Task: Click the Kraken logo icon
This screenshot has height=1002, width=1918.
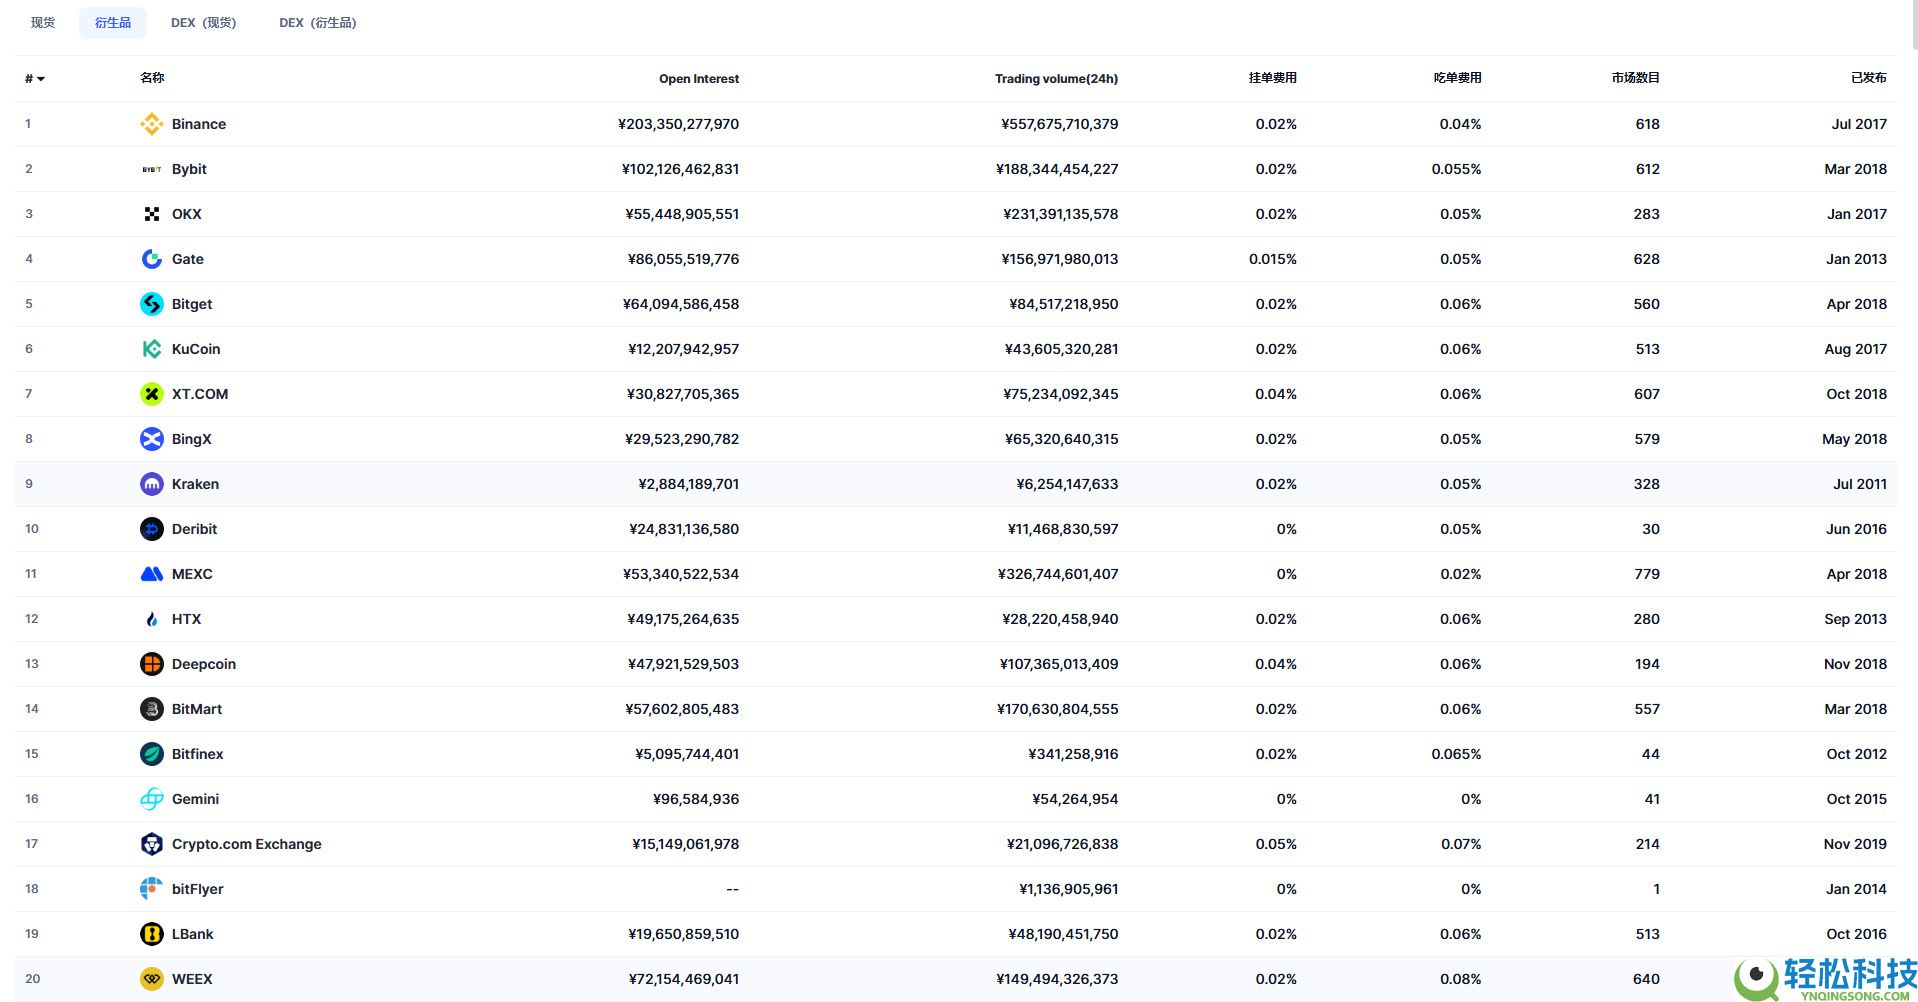Action: pyautogui.click(x=151, y=484)
